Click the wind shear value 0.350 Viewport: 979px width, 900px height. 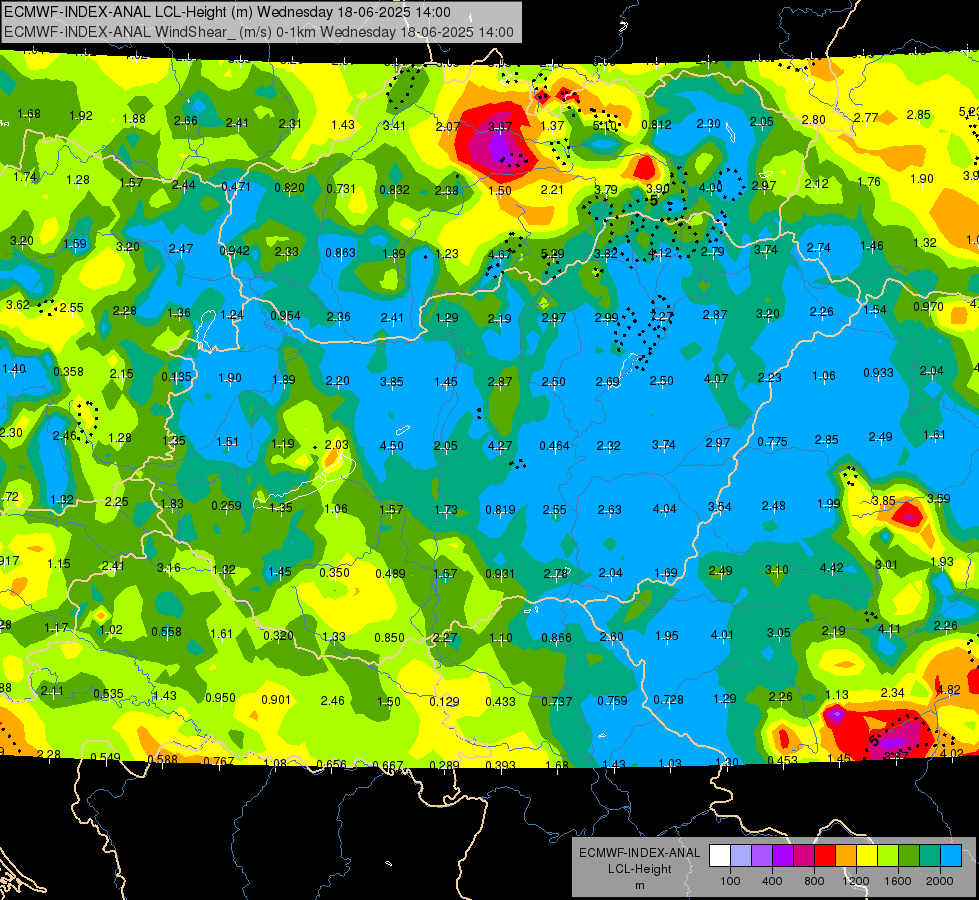point(335,572)
